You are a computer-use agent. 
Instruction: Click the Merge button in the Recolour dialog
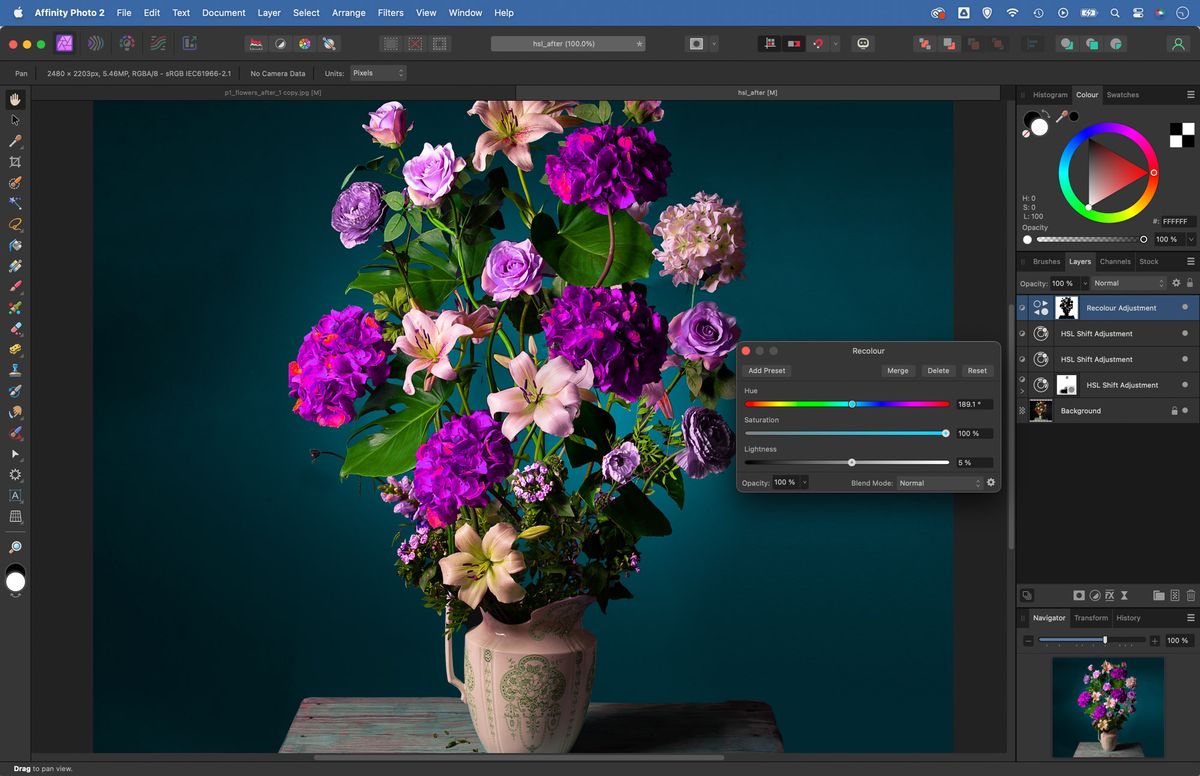(x=897, y=371)
